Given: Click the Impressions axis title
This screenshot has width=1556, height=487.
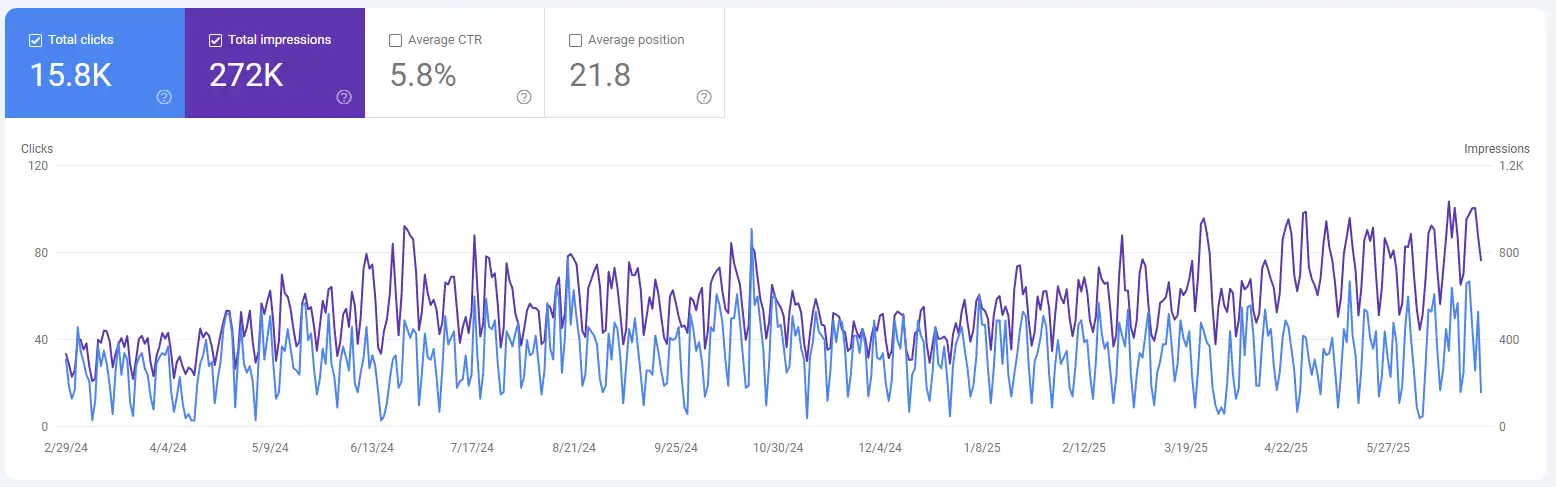Looking at the screenshot, I should point(1496,149).
